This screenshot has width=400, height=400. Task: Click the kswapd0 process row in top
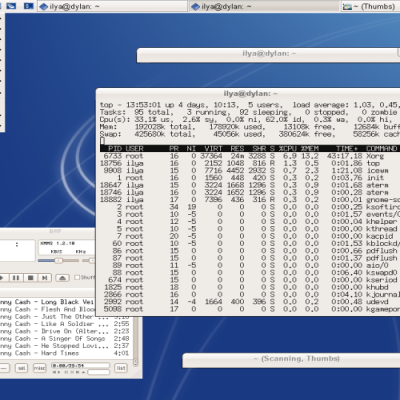[x=249, y=273]
